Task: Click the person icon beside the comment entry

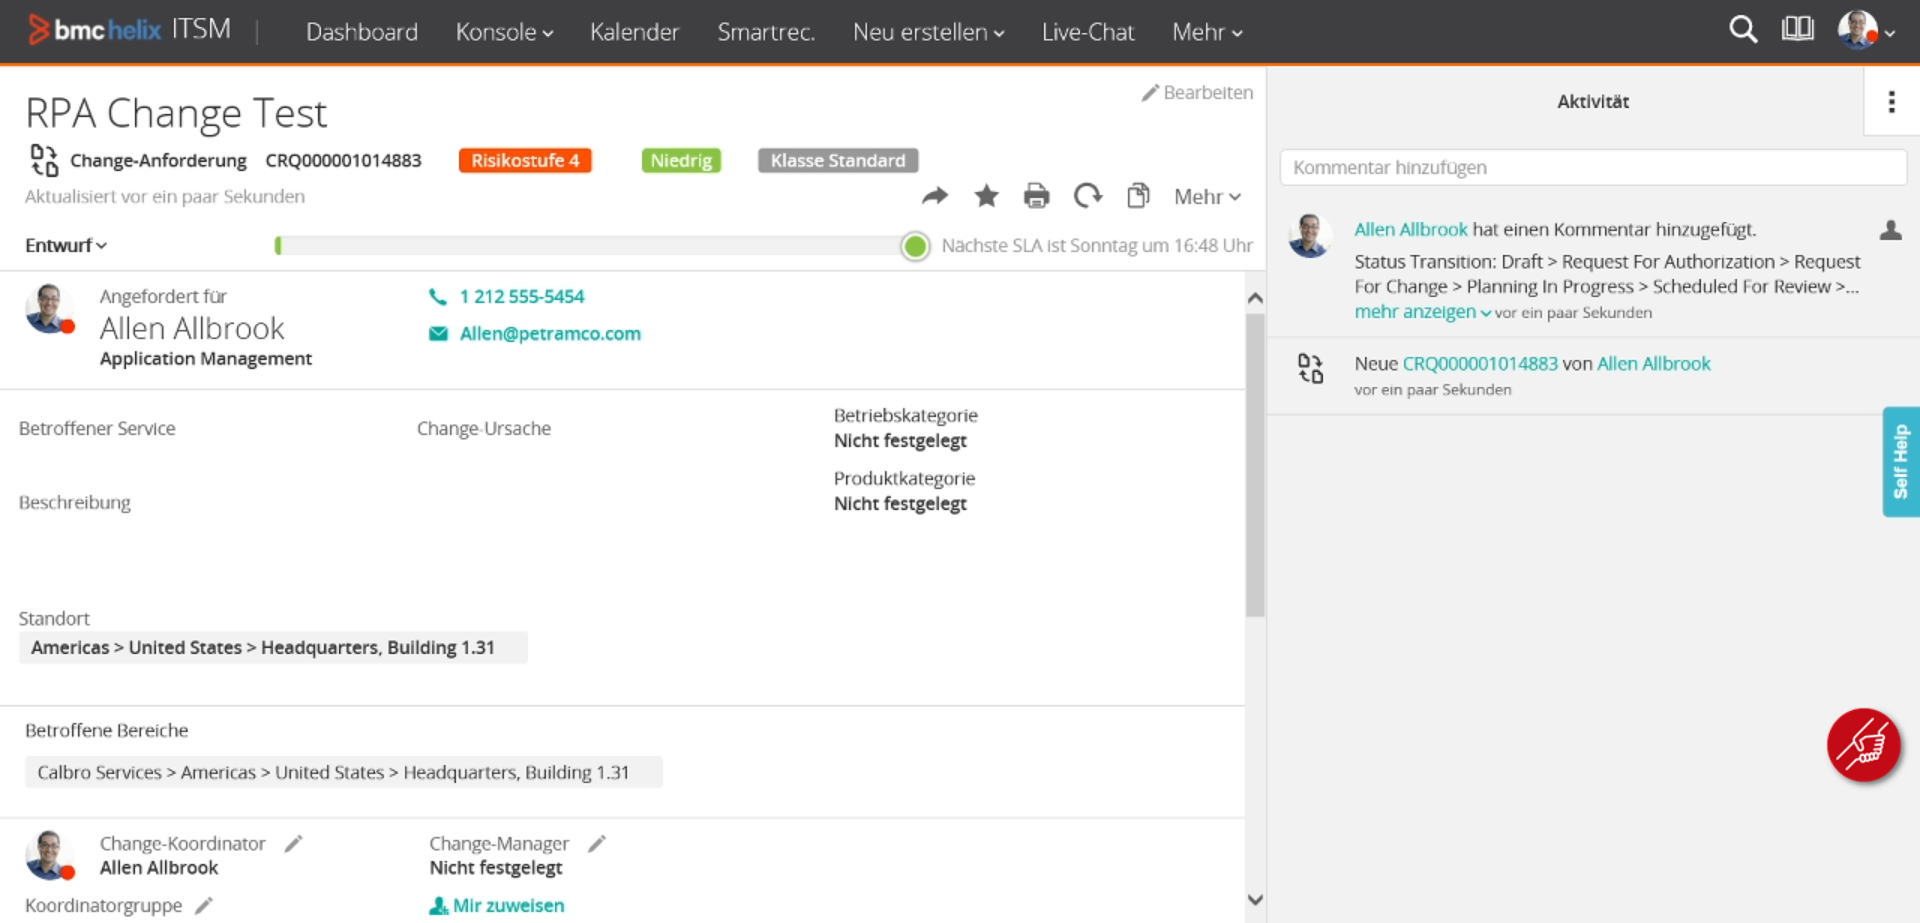Action: tap(1891, 230)
